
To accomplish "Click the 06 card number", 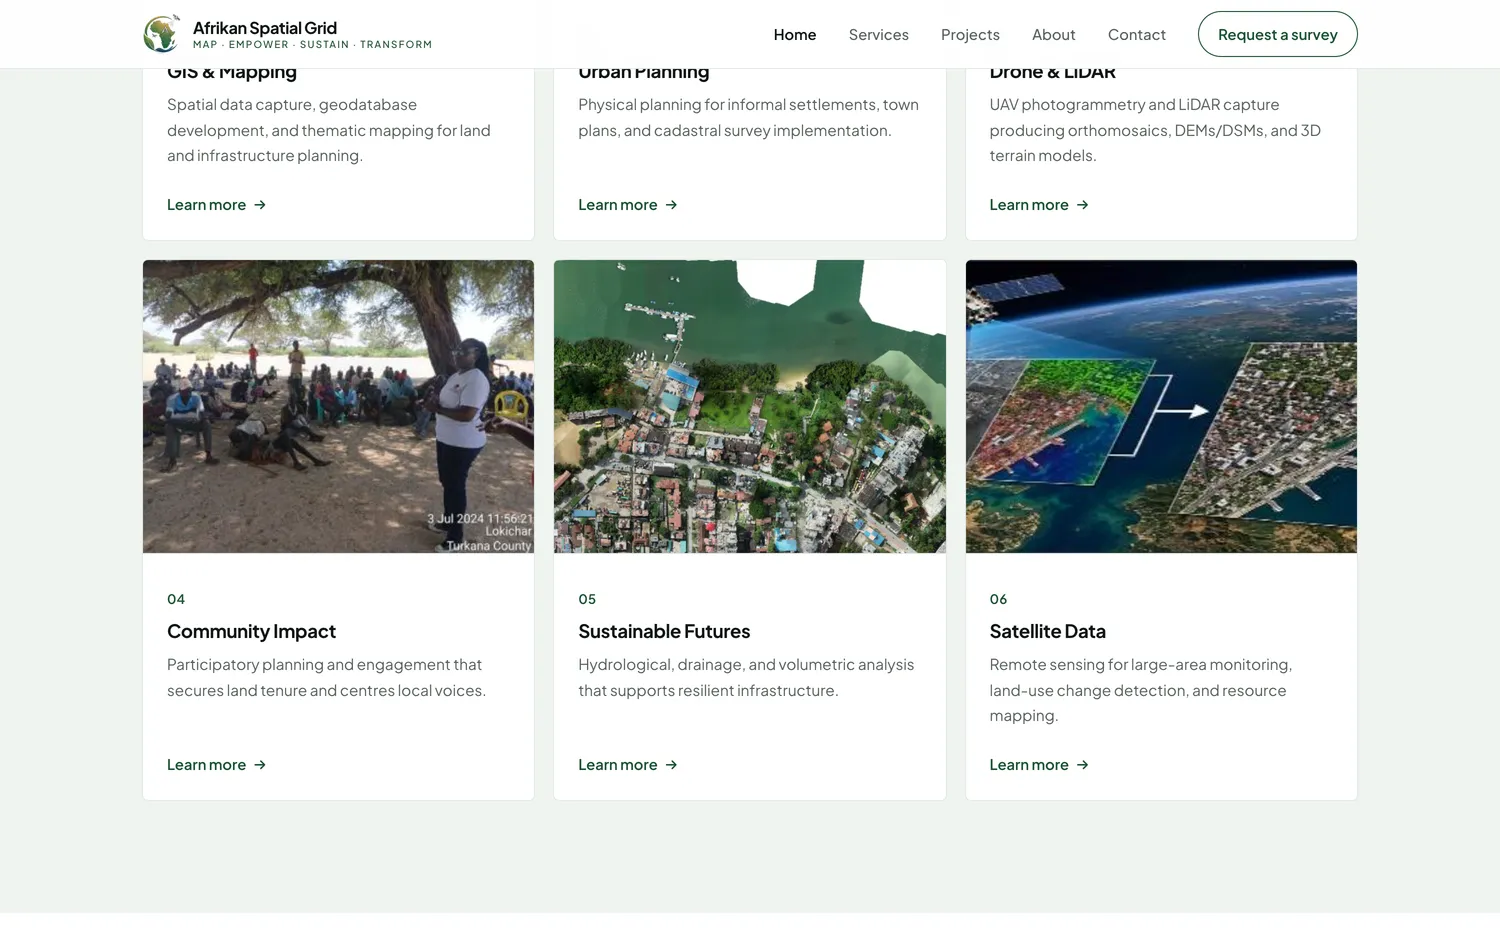I will coord(998,599).
